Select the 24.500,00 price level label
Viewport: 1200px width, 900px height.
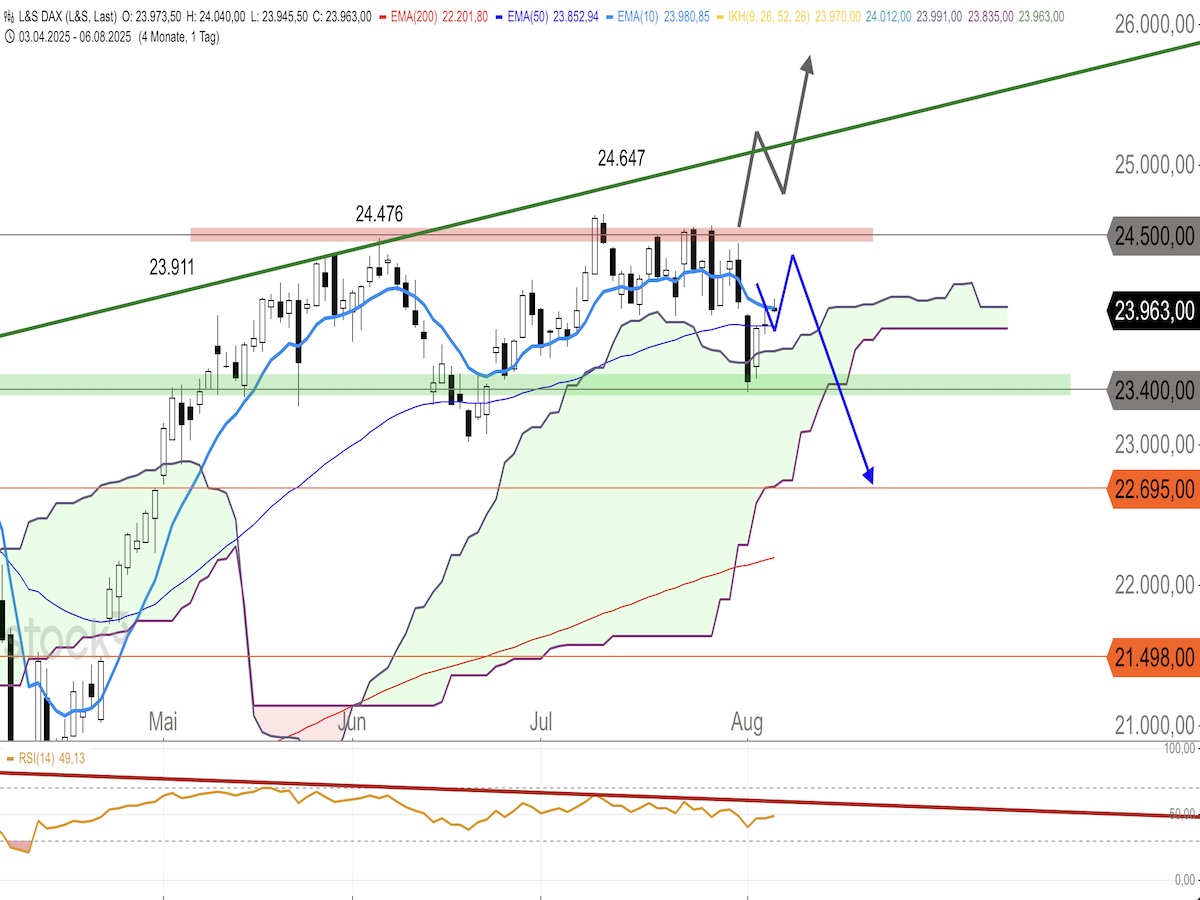pyautogui.click(x=1153, y=236)
